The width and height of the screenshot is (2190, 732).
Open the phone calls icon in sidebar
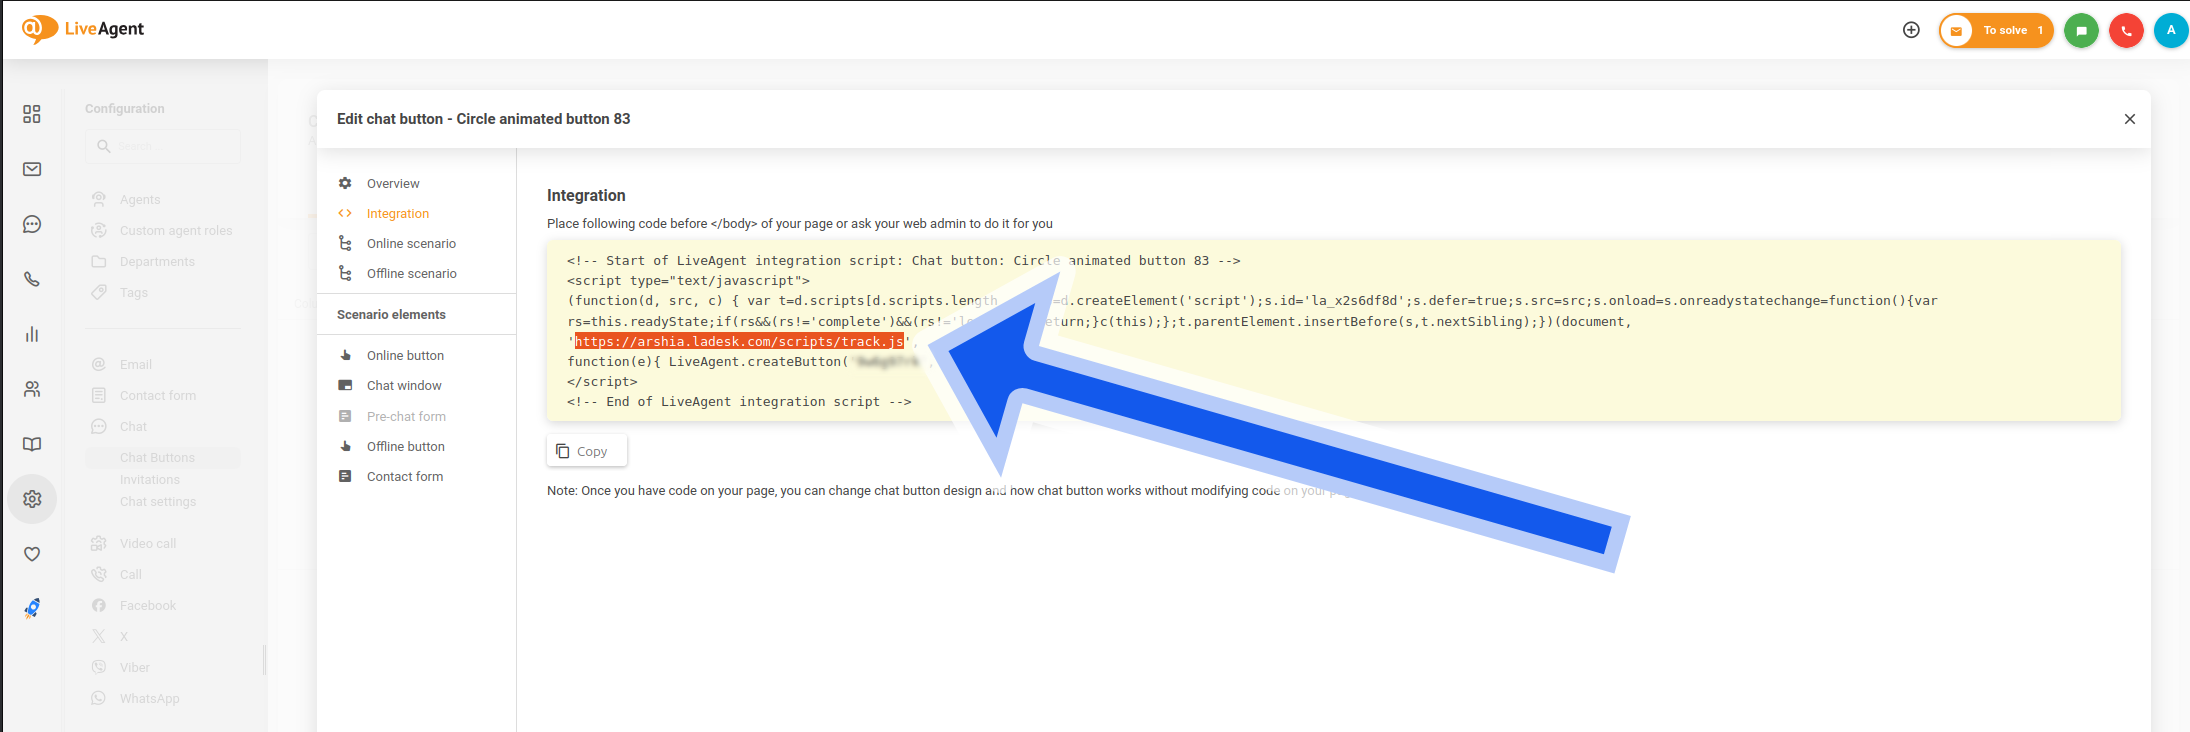pyautogui.click(x=32, y=279)
